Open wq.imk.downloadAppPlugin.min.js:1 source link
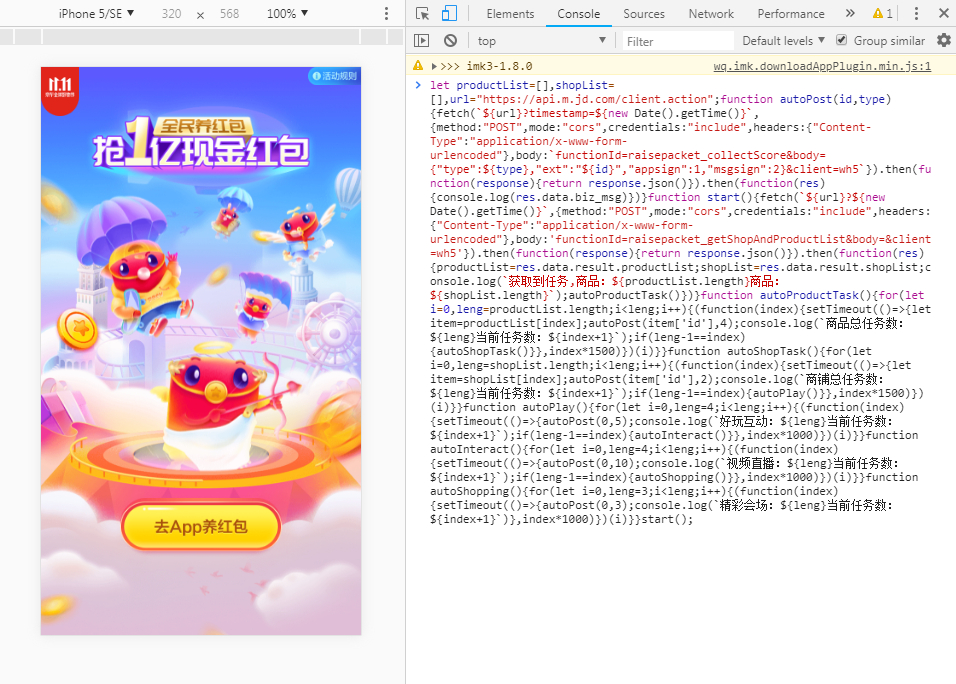This screenshot has width=956, height=684. pyautogui.click(x=822, y=66)
